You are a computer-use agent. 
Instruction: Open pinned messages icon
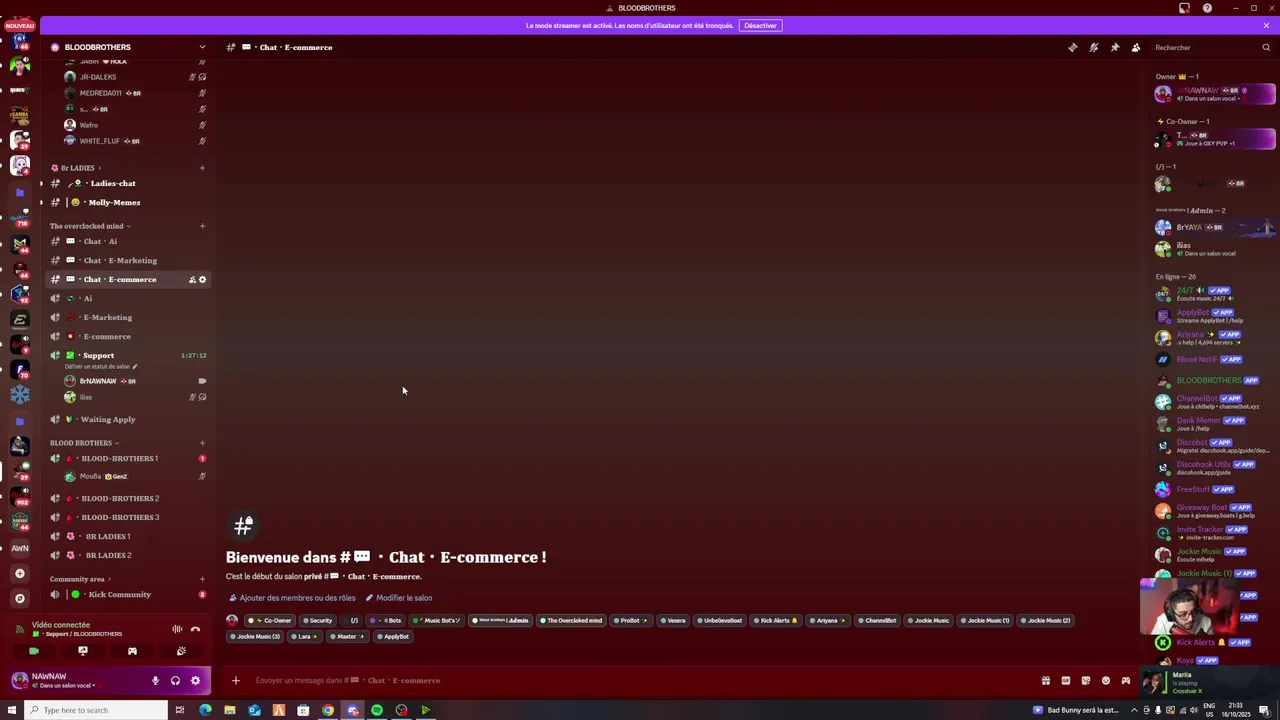[x=1115, y=47]
